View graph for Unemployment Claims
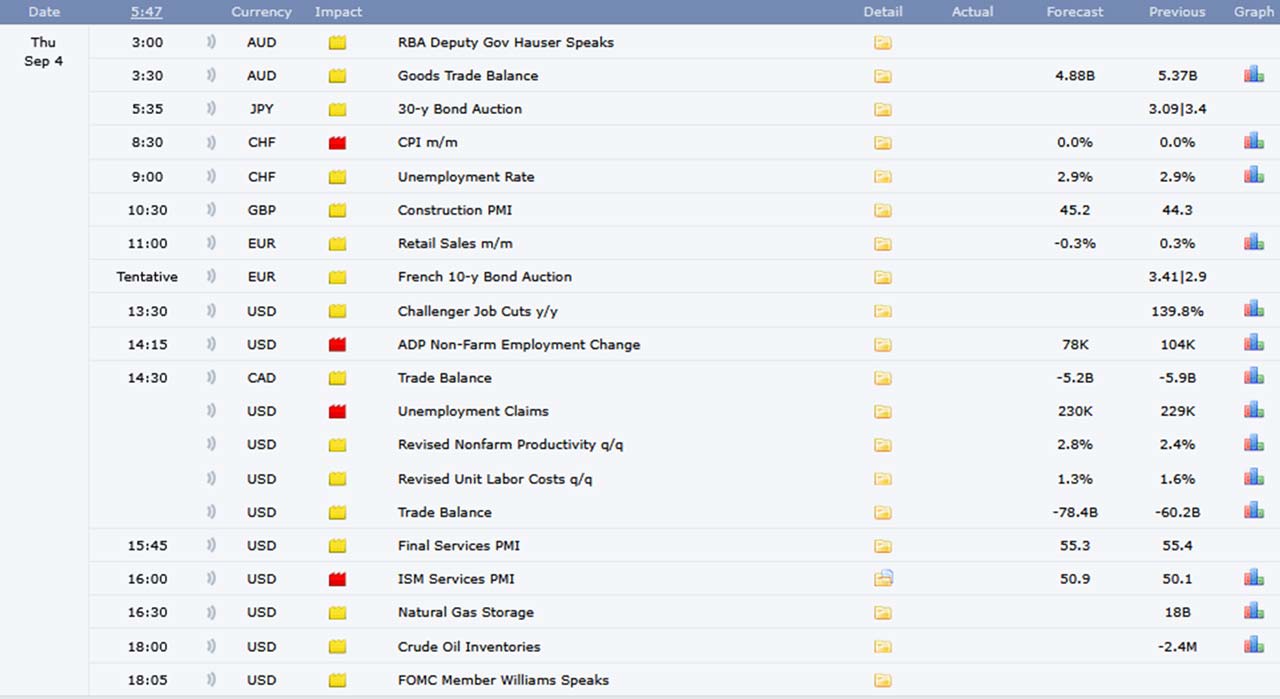1280x699 pixels. pos(1253,410)
